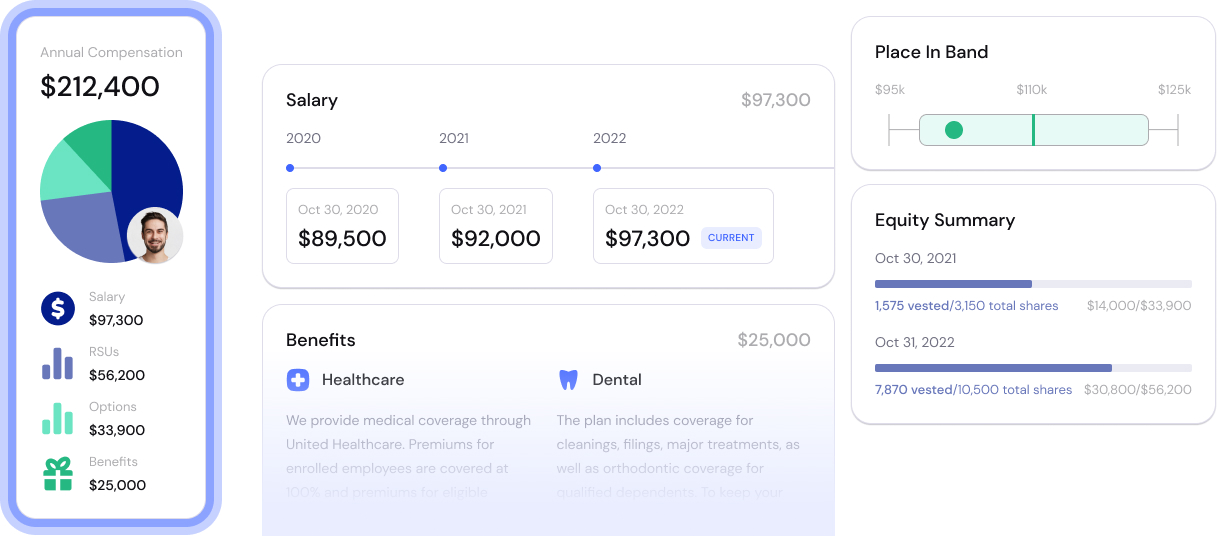Select the 2021 timeline dot
Viewport: 1217px width, 536px height.
[443, 168]
